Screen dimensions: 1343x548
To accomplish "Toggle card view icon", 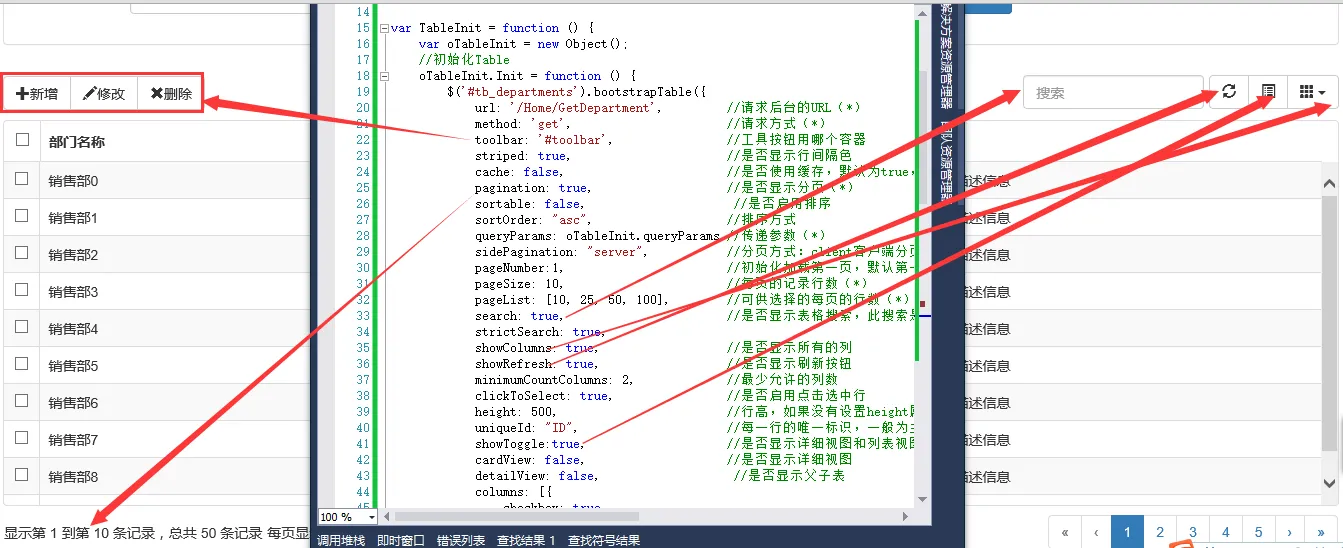I will click(1268, 92).
